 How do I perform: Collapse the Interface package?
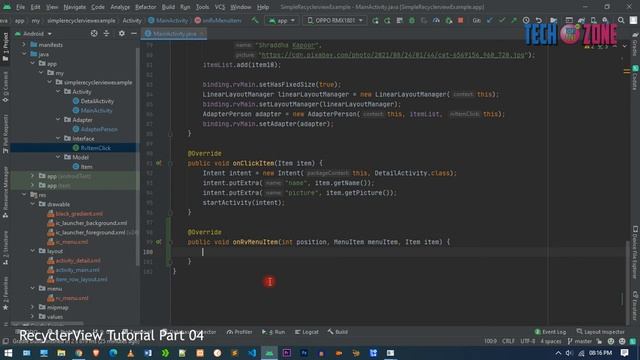click(x=58, y=138)
